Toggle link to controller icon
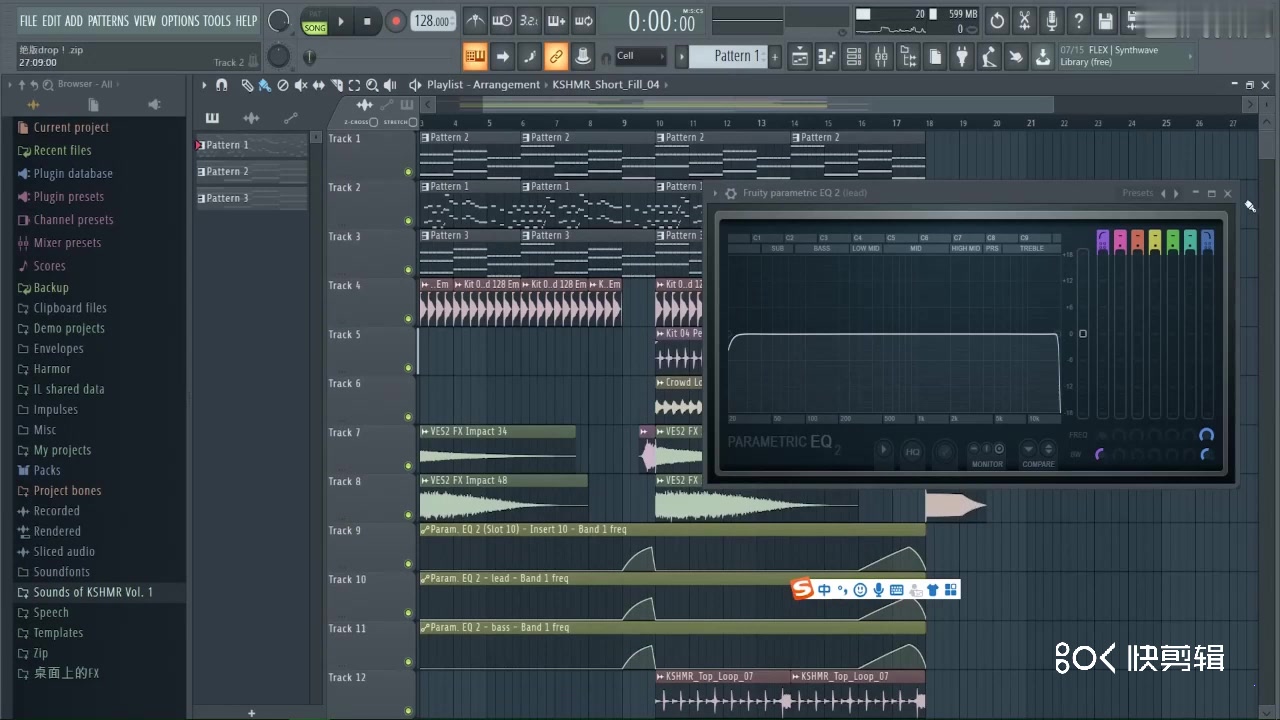1280x720 pixels. click(556, 56)
